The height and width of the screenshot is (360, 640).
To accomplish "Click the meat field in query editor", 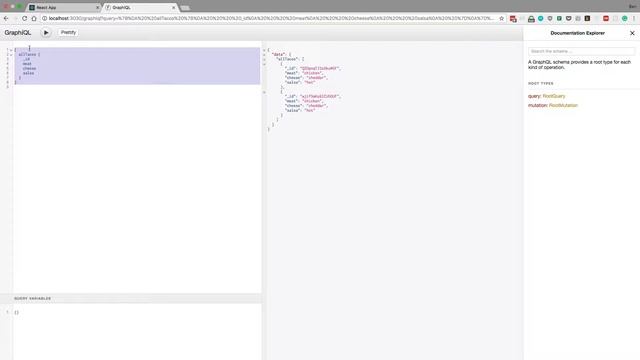I will click(x=27, y=64).
